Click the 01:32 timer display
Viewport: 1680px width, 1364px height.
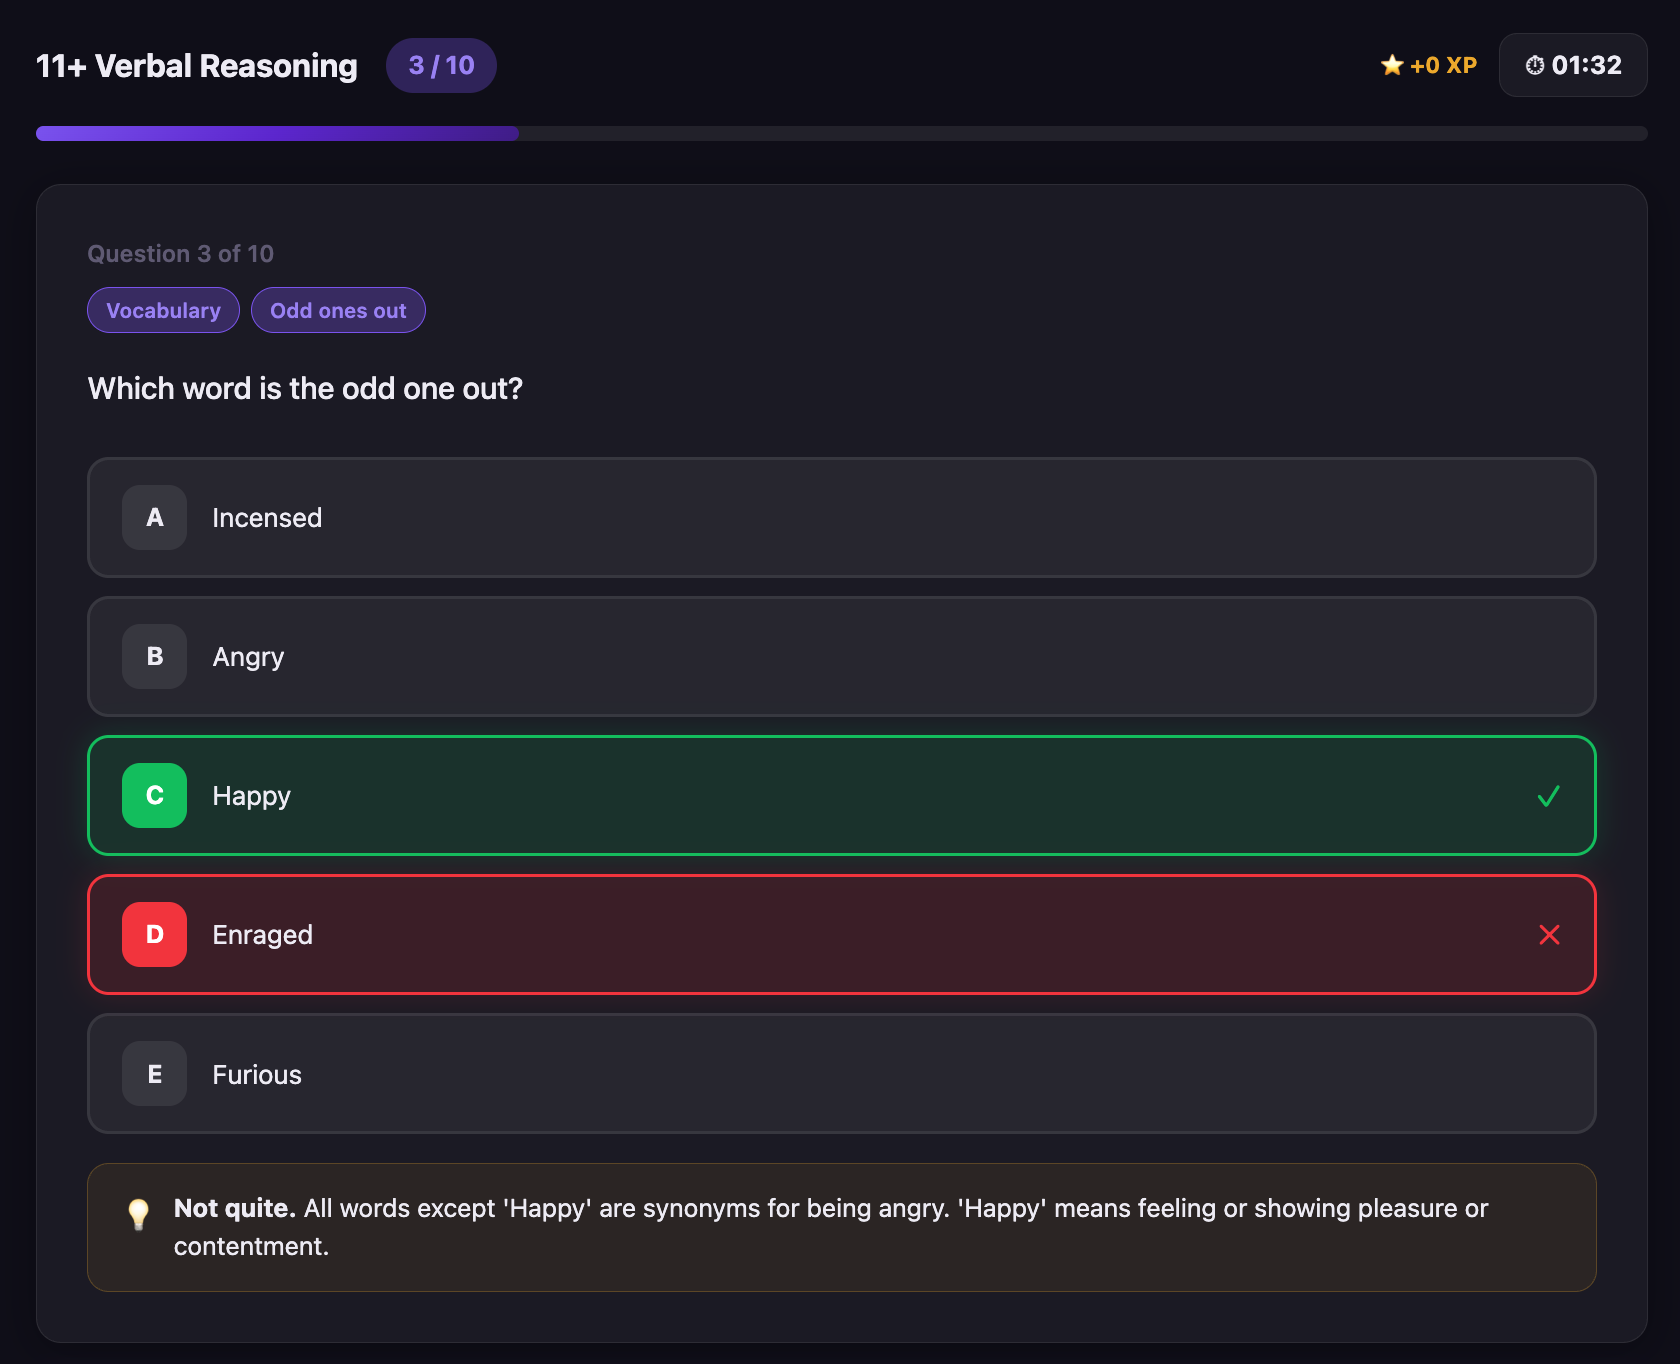(x=1586, y=66)
